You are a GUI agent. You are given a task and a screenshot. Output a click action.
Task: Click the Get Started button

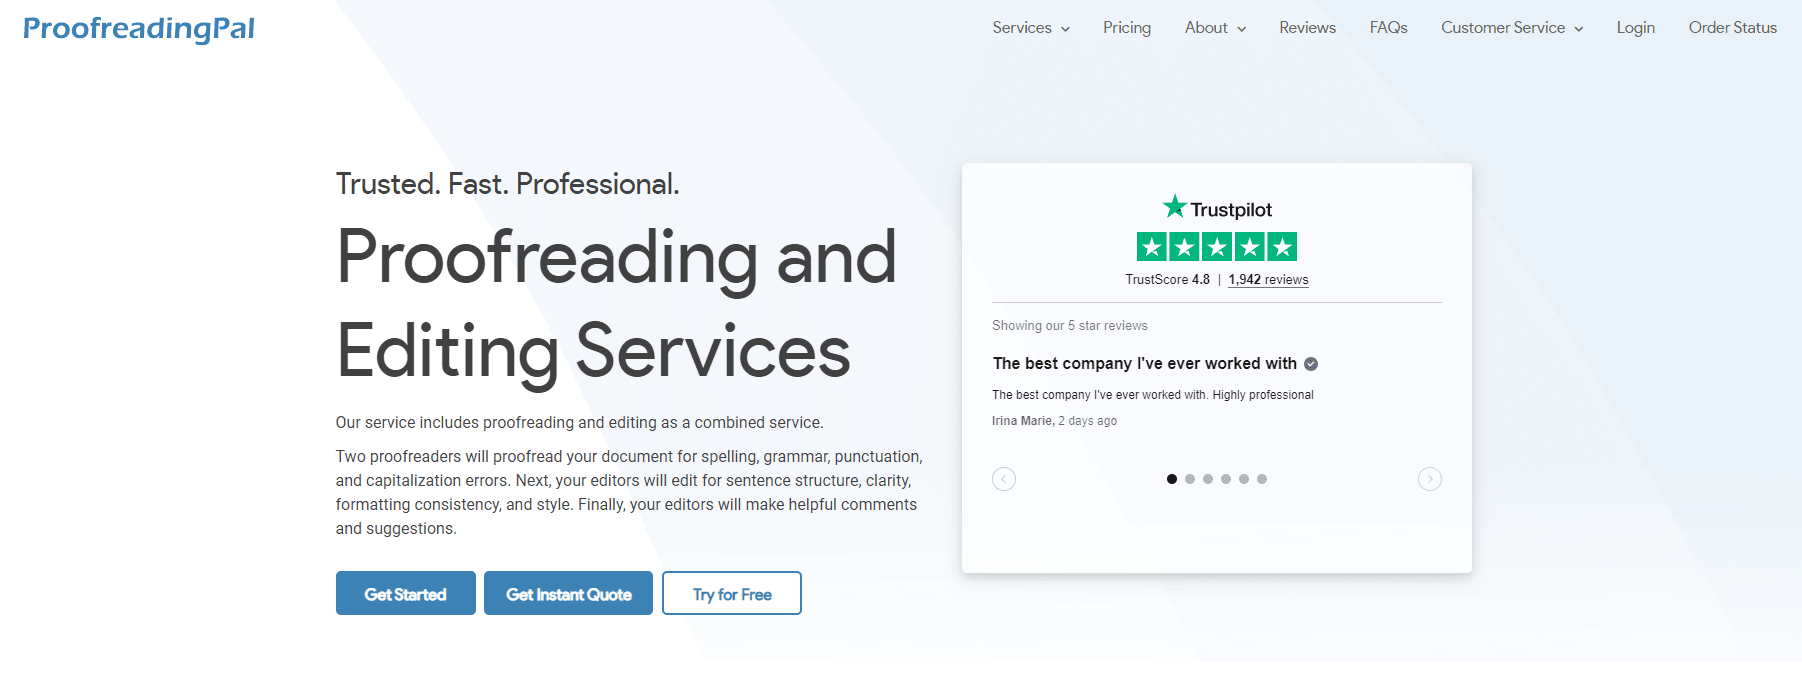[x=406, y=593]
